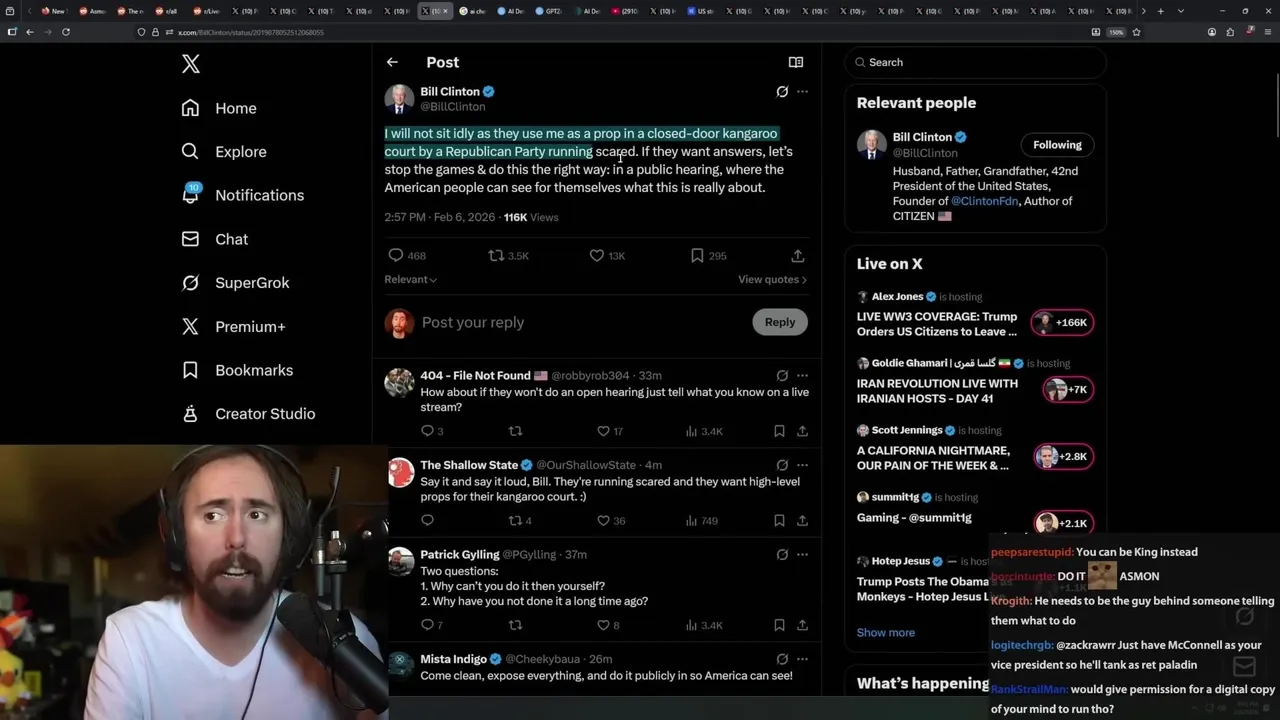Viewport: 1280px width, 720px height.
Task: Click post timestamp 2:57 PM Feb 6, 2026
Action: coord(440,217)
